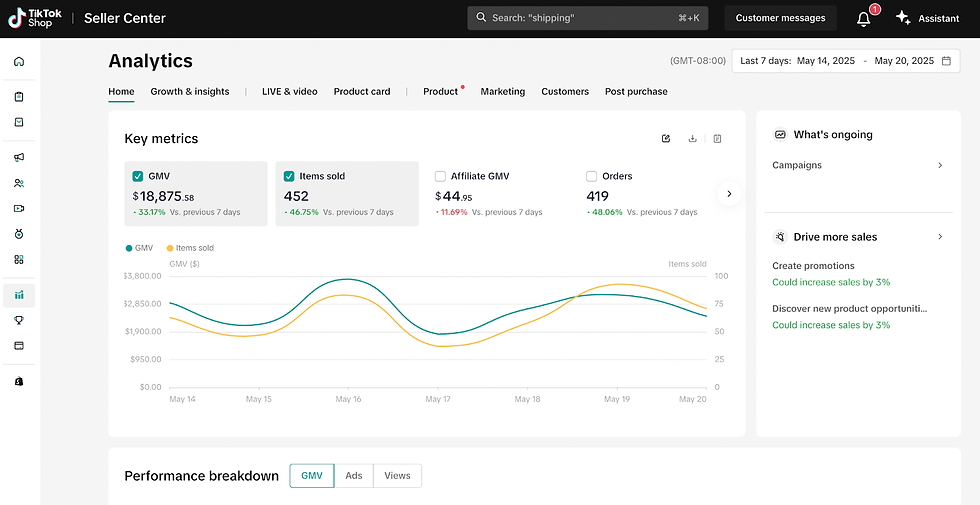
Task: Open the notifications bell
Action: click(x=864, y=19)
